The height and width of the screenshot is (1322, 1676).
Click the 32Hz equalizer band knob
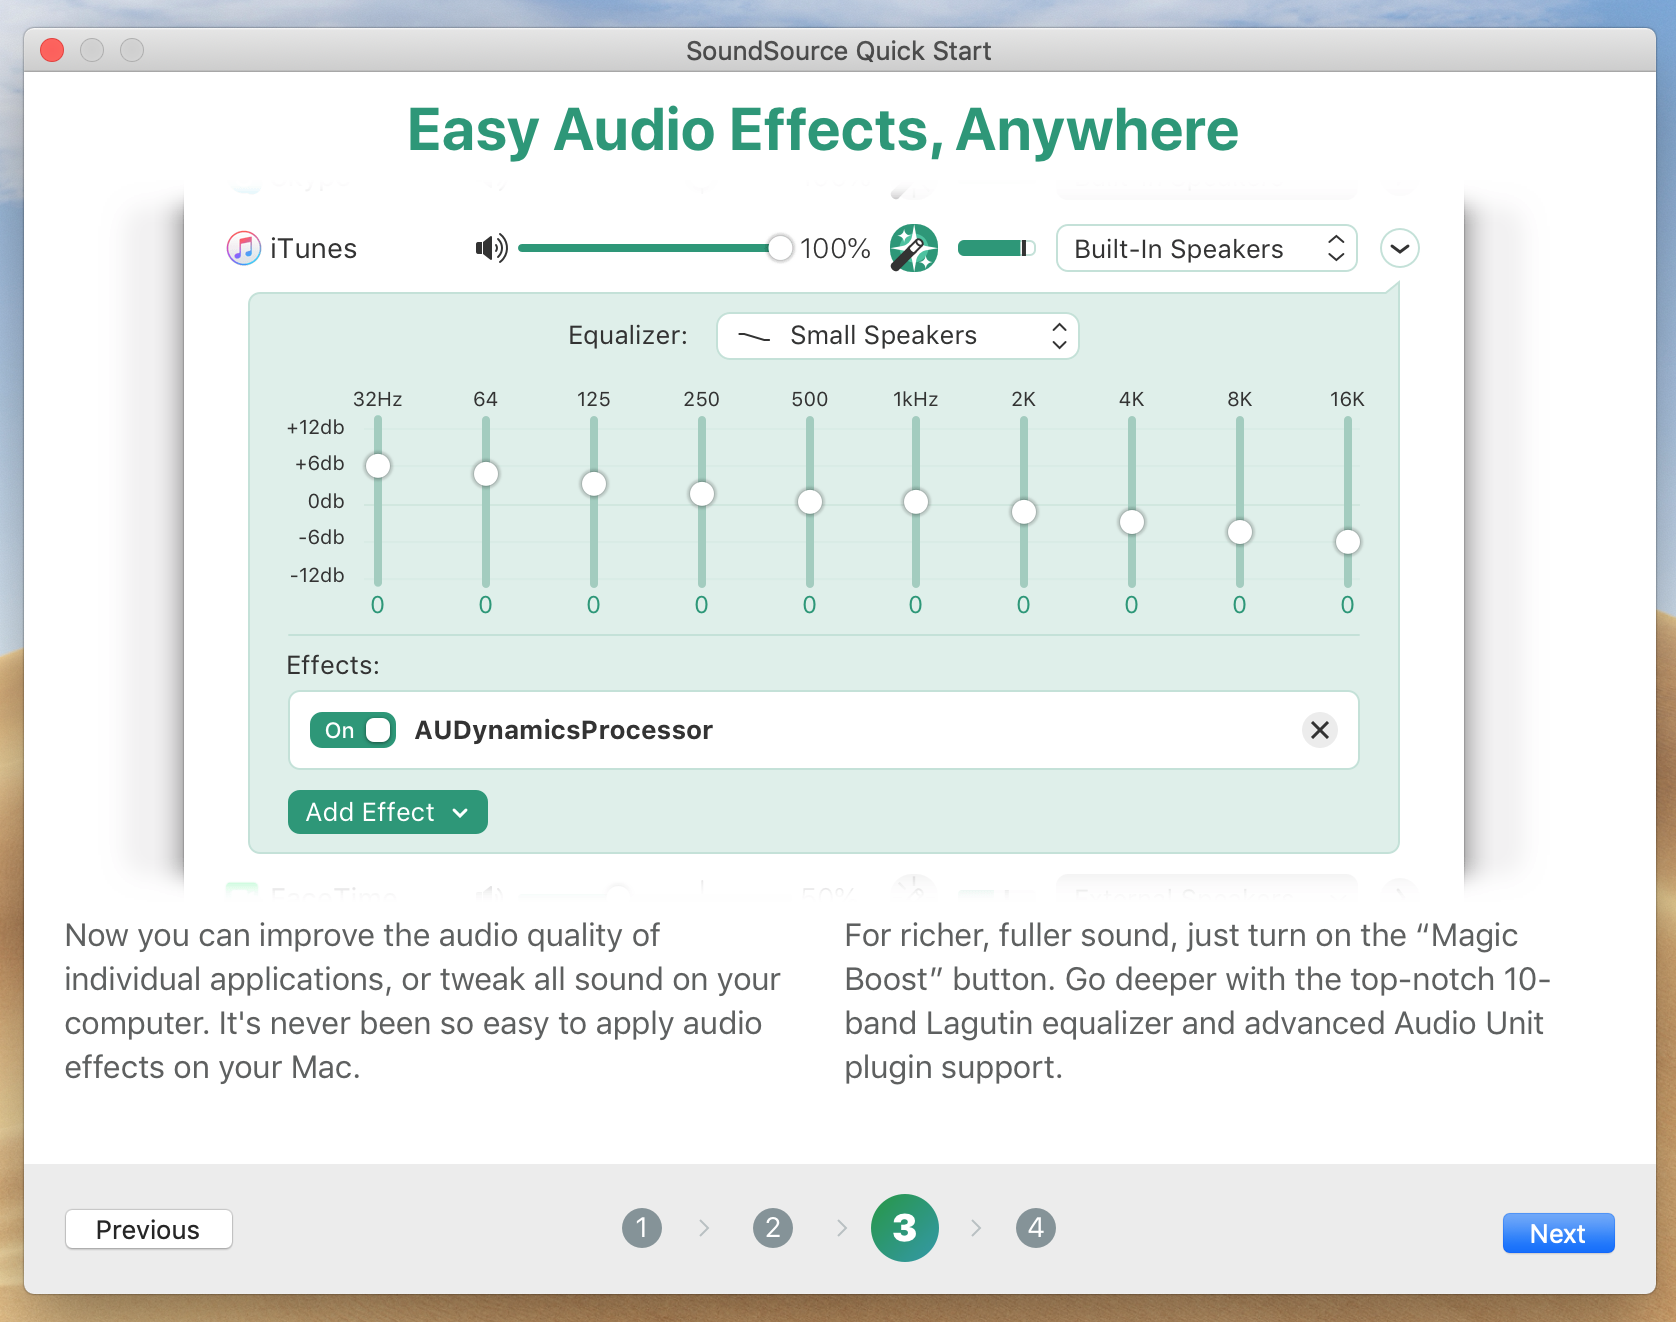378,465
